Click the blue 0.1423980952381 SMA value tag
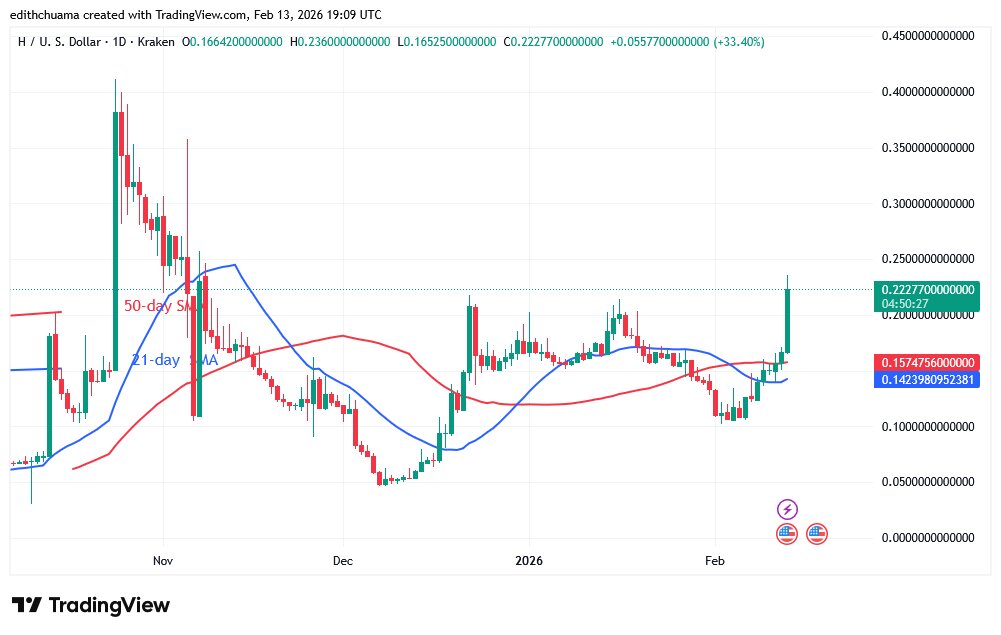1001x635 pixels. click(x=926, y=380)
